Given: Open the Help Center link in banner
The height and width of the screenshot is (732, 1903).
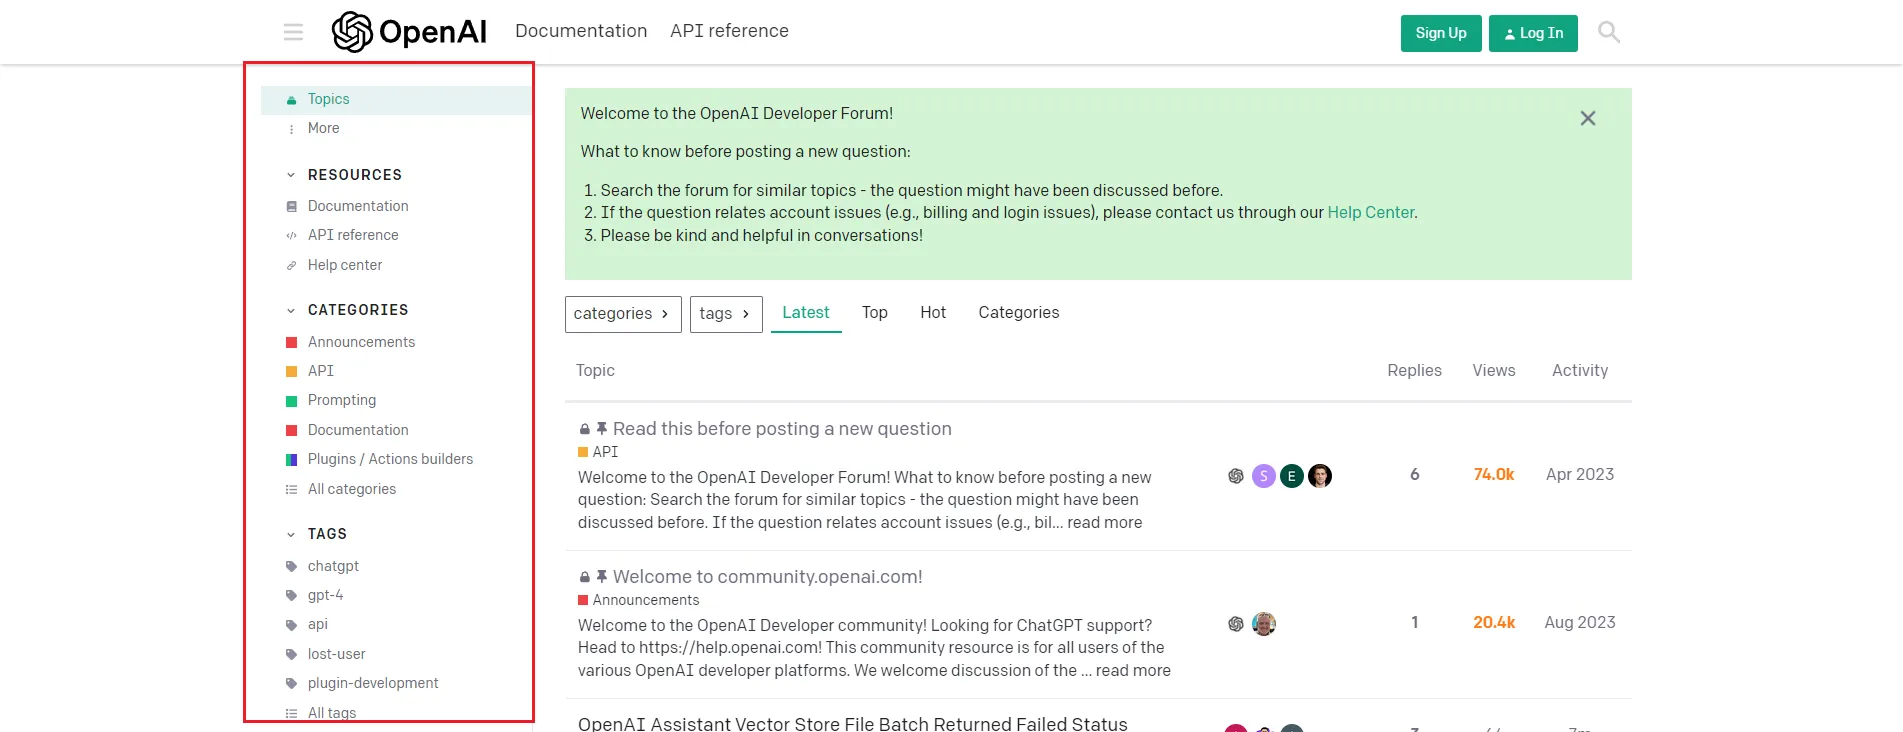Looking at the screenshot, I should (1370, 212).
